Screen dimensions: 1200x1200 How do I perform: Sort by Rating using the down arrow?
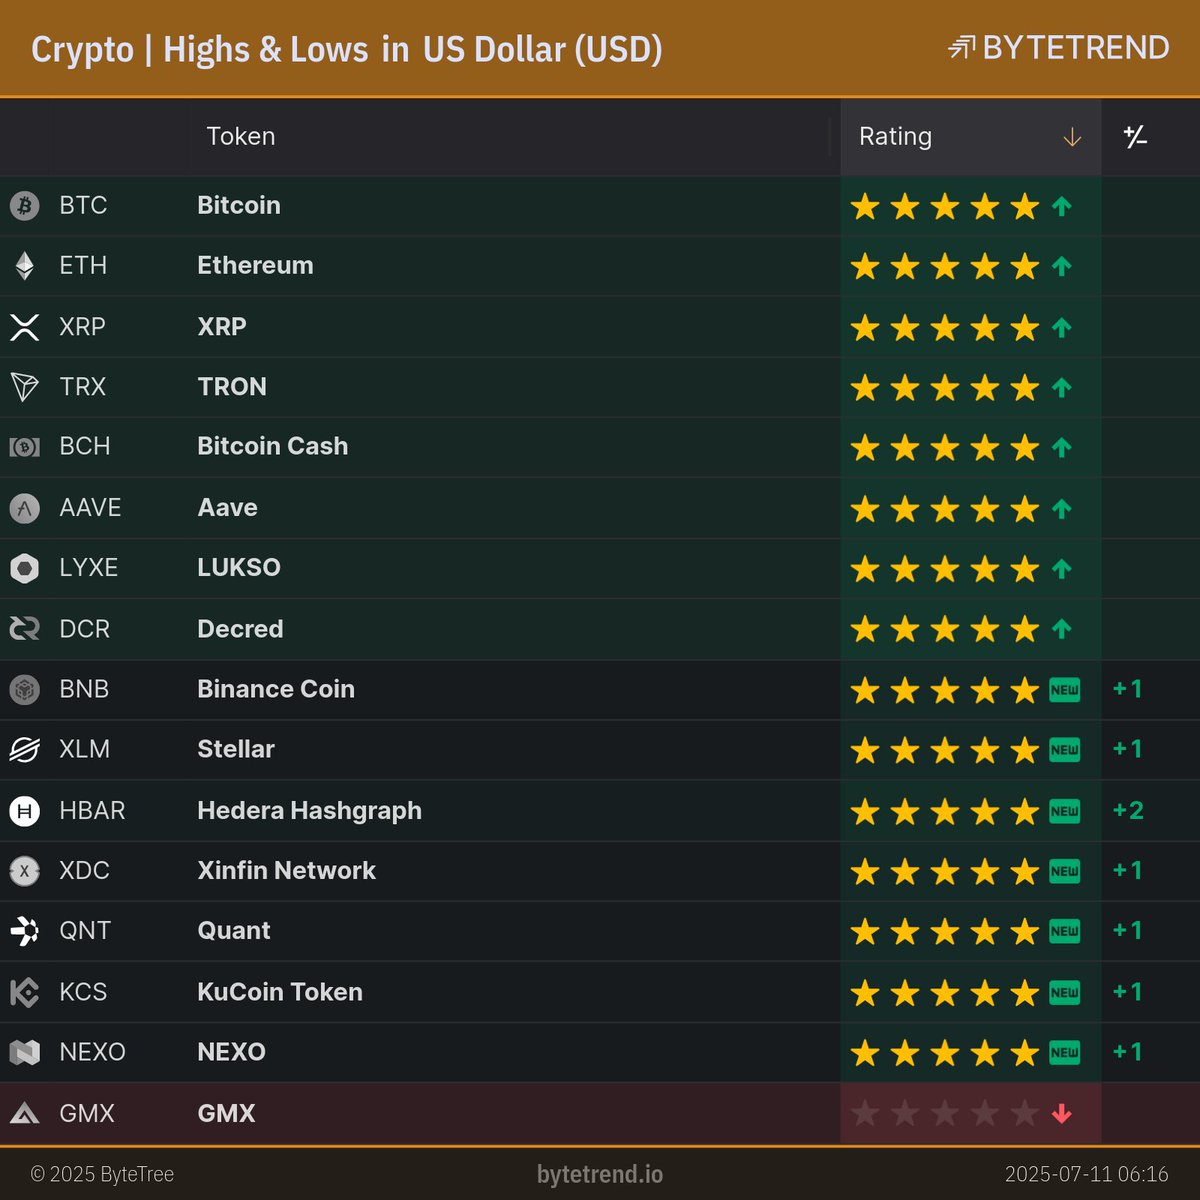(1072, 137)
